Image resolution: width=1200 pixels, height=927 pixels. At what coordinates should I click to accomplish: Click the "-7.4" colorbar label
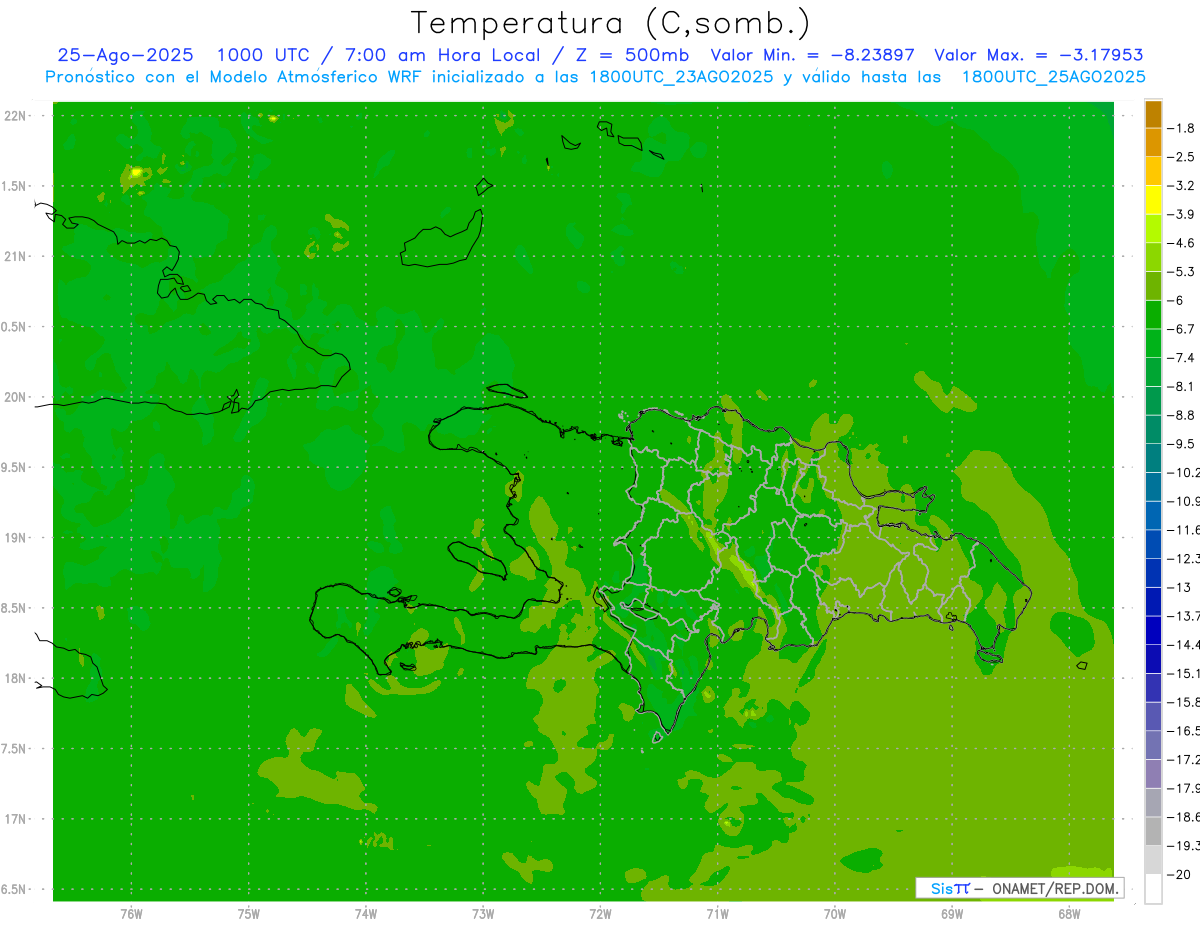[1181, 358]
